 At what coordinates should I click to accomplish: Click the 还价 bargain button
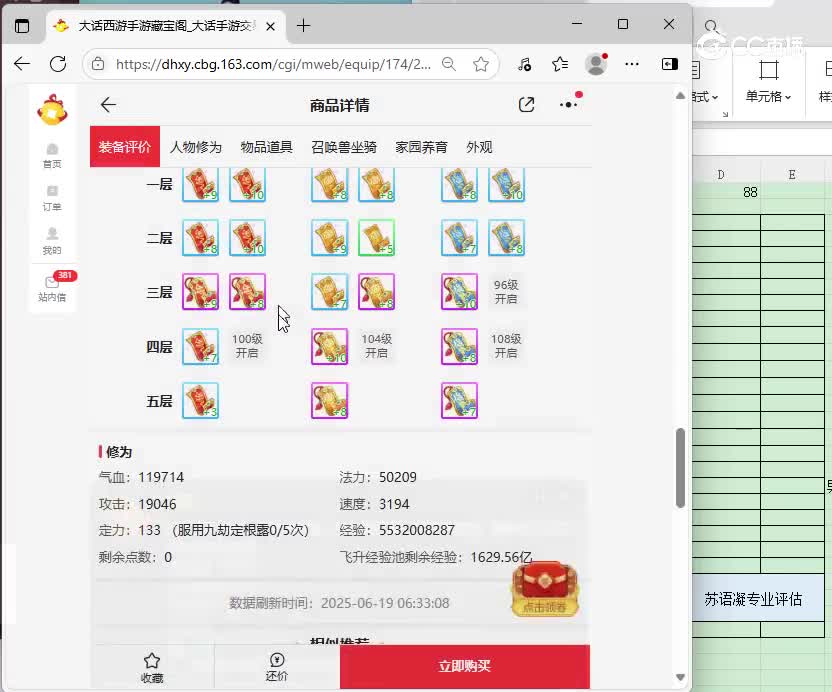277,667
